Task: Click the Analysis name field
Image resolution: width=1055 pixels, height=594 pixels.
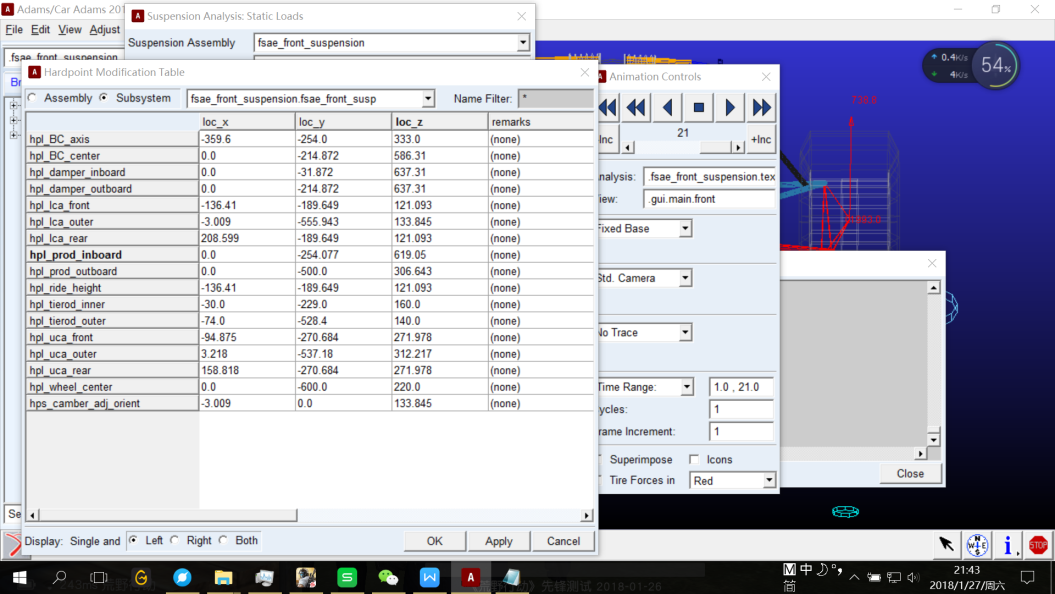Action: 710,177
